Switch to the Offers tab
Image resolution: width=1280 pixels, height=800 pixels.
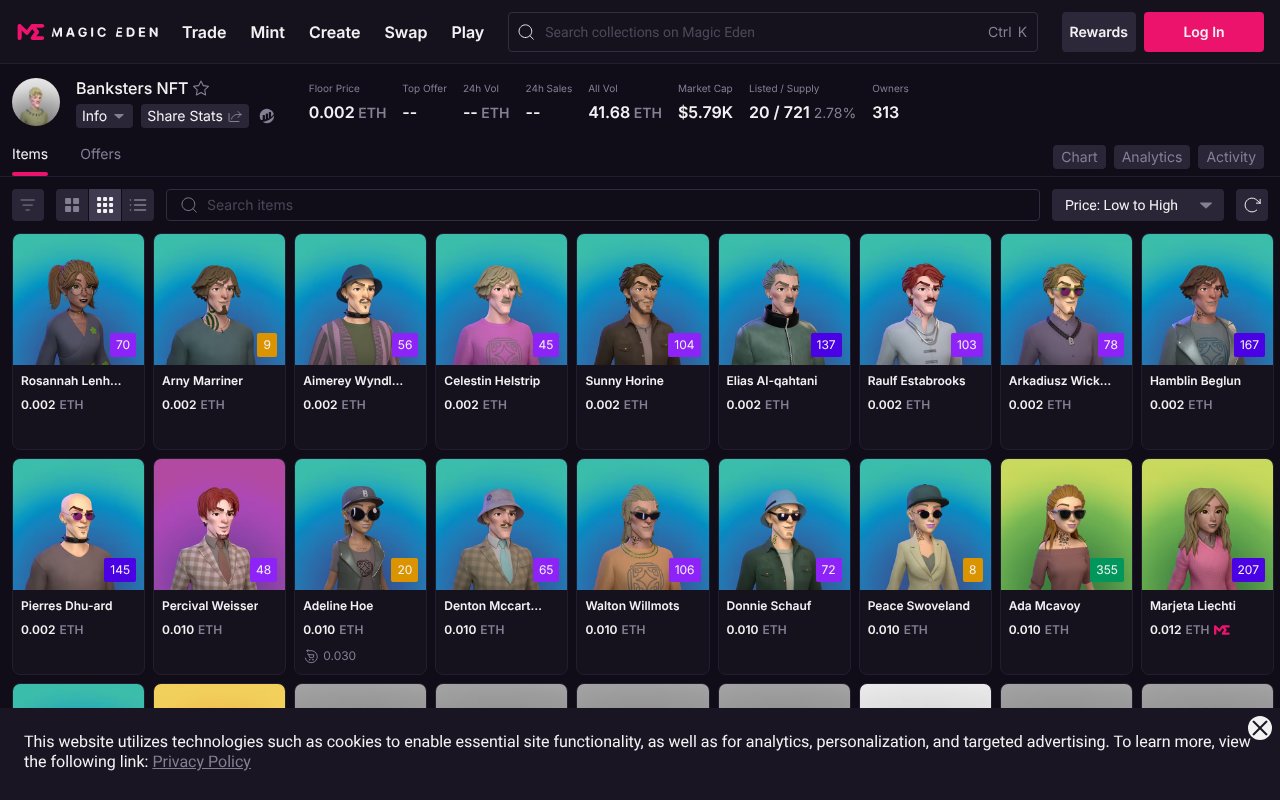click(x=100, y=154)
